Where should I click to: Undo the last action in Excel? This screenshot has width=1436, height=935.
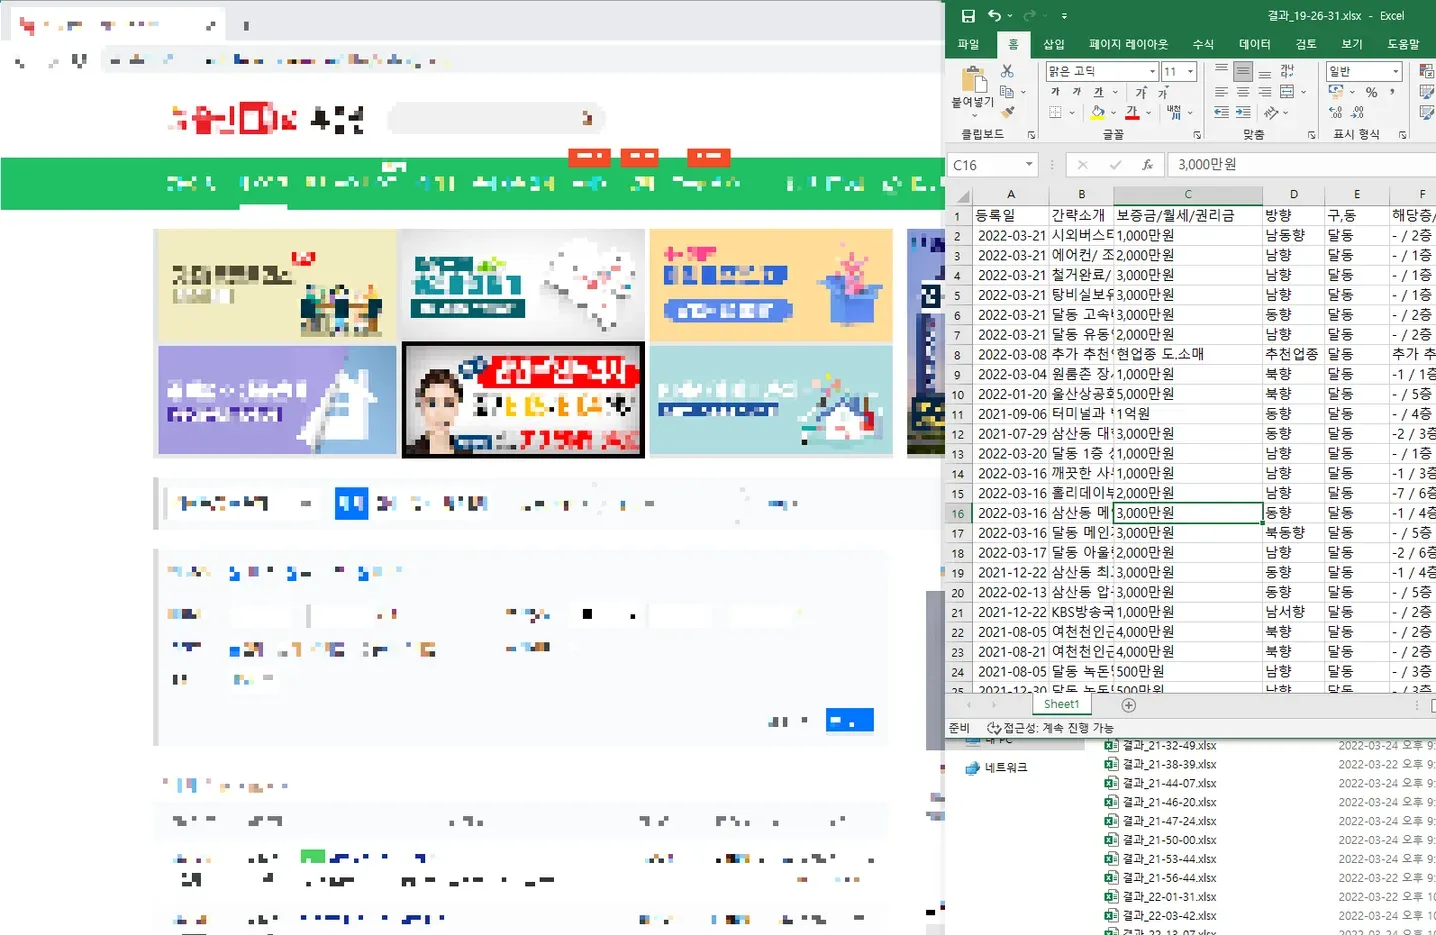pyautogui.click(x=994, y=16)
